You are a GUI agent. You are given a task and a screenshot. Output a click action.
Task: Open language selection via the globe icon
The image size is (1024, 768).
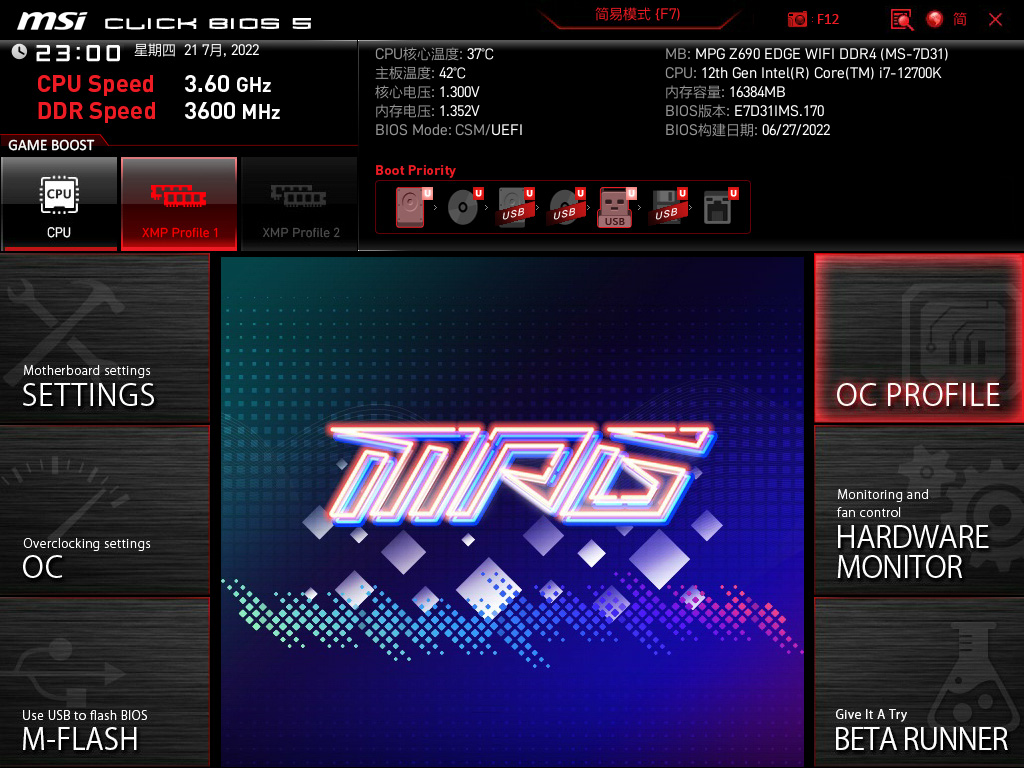[935, 20]
